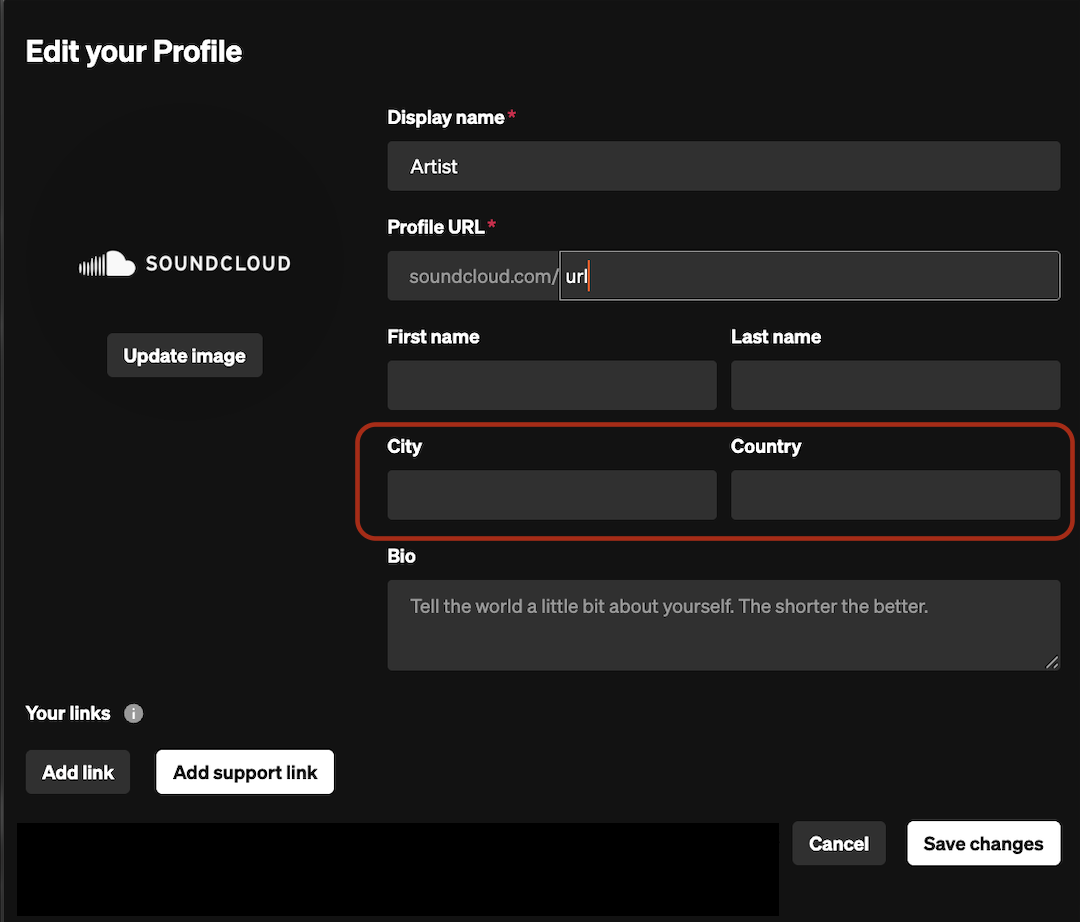Click the Update image button

(185, 355)
